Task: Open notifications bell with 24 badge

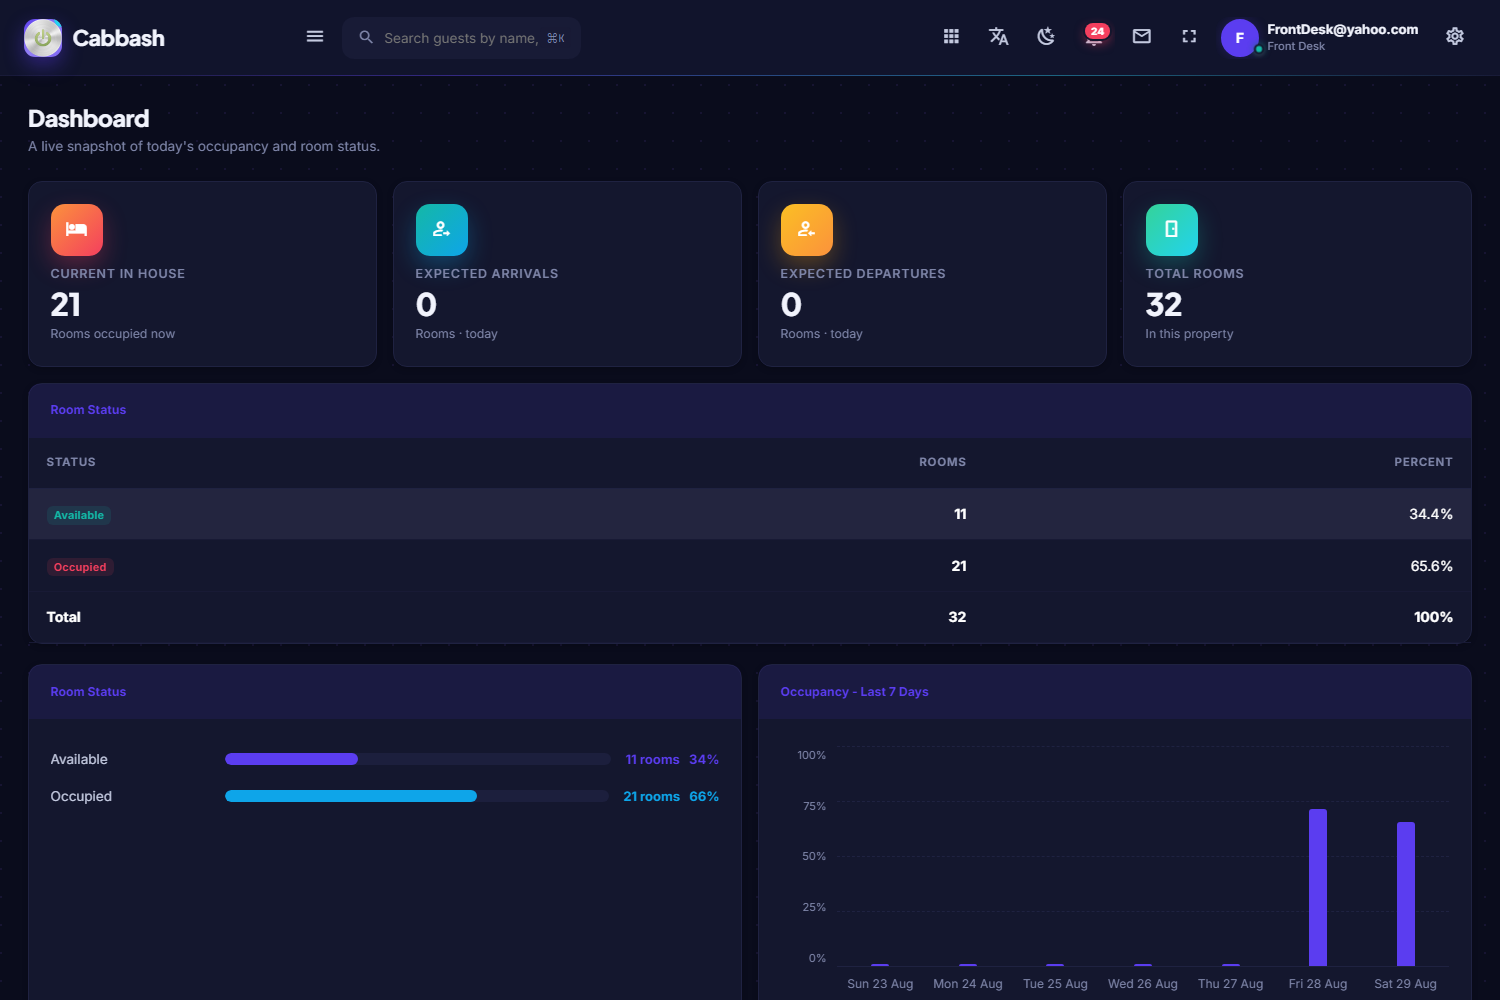Action: (1095, 37)
